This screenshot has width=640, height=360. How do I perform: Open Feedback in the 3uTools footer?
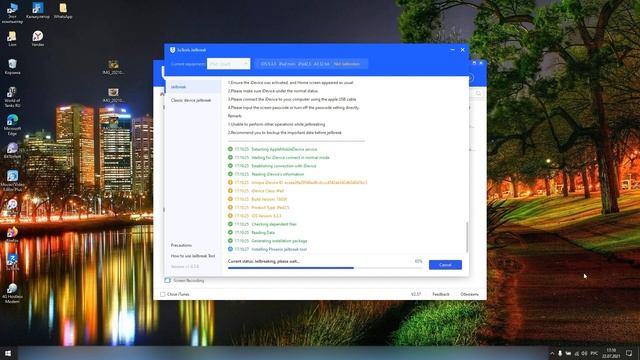click(x=441, y=294)
